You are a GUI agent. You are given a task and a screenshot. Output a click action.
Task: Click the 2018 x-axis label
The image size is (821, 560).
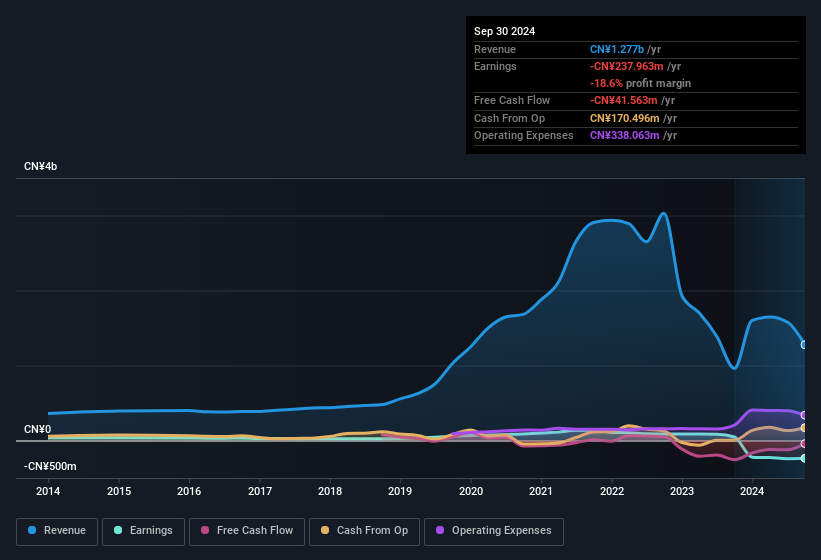tap(330, 491)
